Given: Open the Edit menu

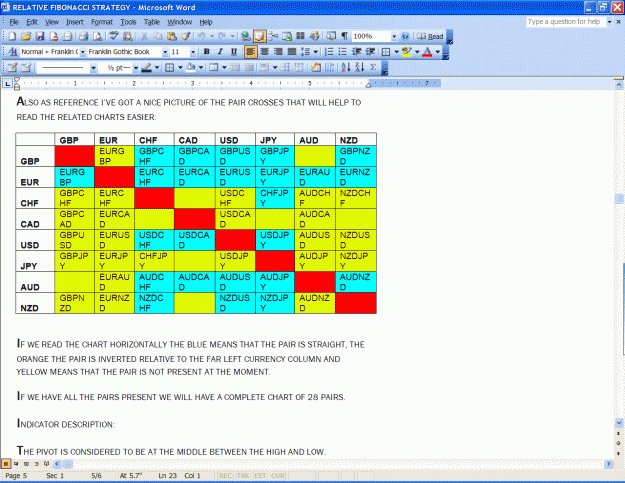Looking at the screenshot, I should point(32,22).
